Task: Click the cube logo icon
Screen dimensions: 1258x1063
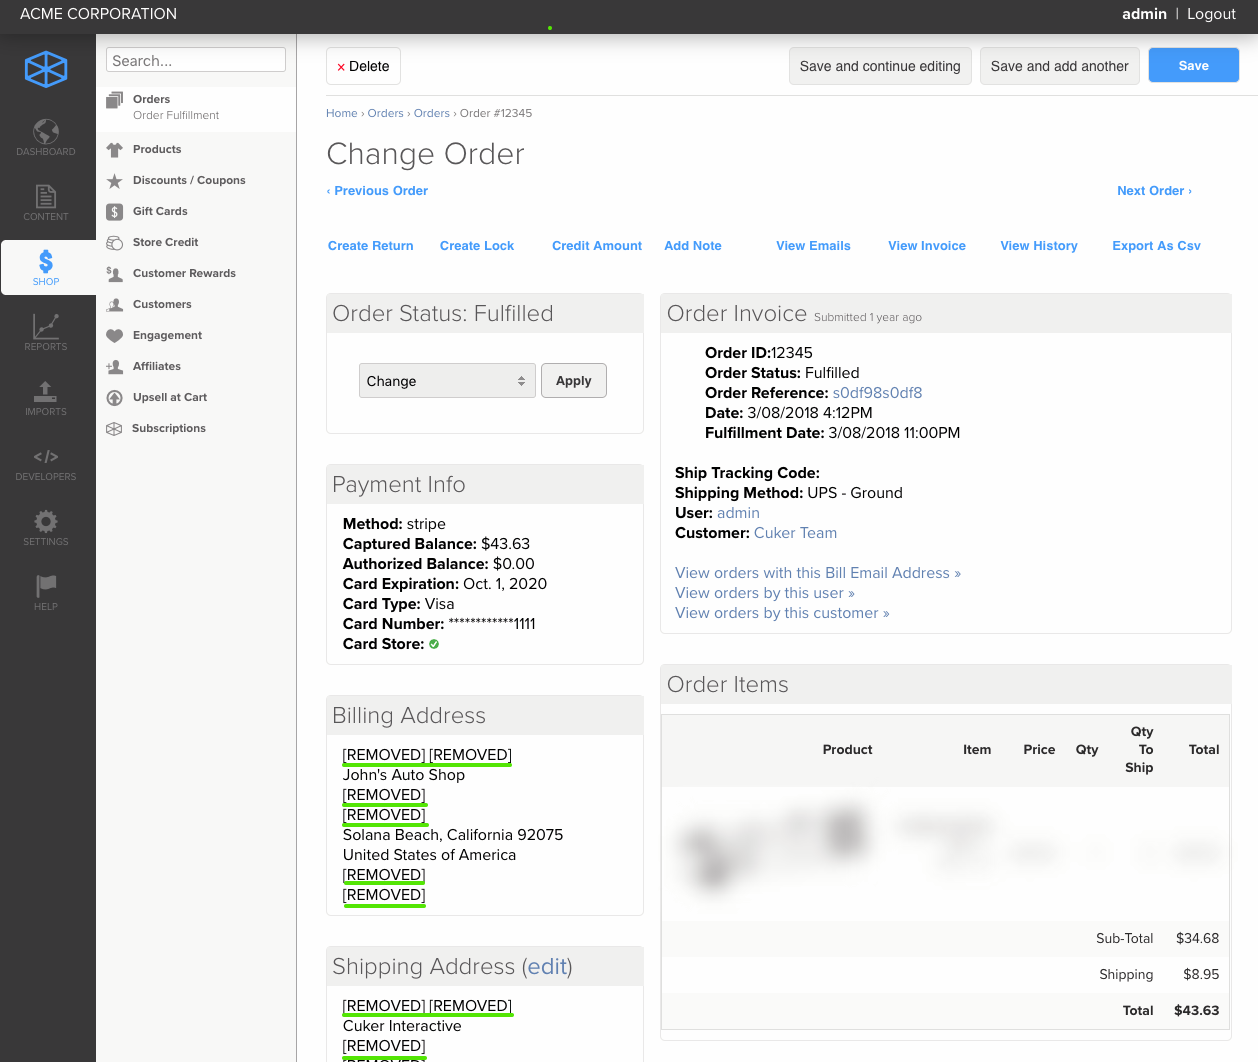Action: click(x=46, y=70)
